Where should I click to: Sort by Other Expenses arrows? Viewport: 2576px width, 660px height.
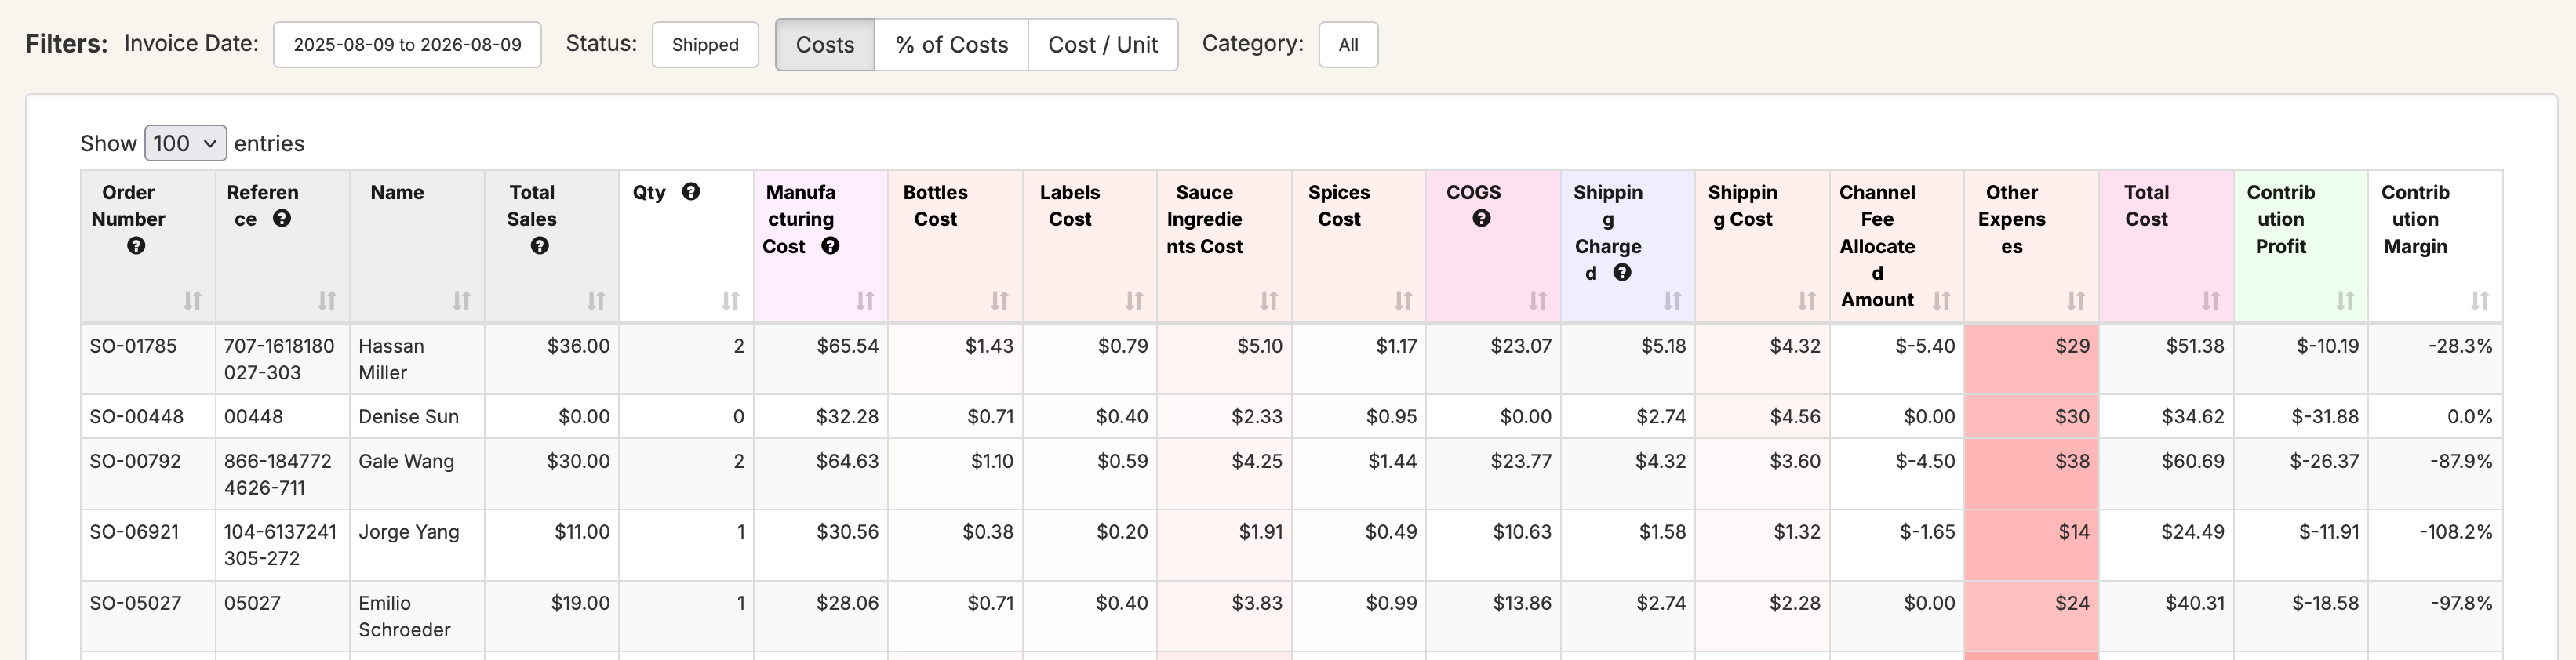click(x=2076, y=300)
